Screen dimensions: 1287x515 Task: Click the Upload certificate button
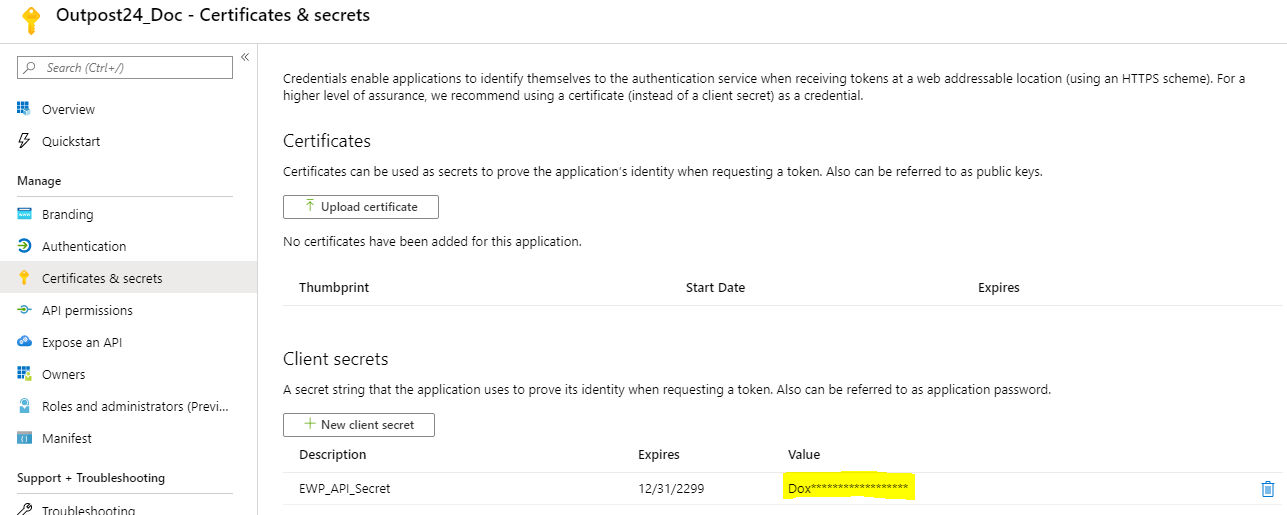click(x=361, y=207)
